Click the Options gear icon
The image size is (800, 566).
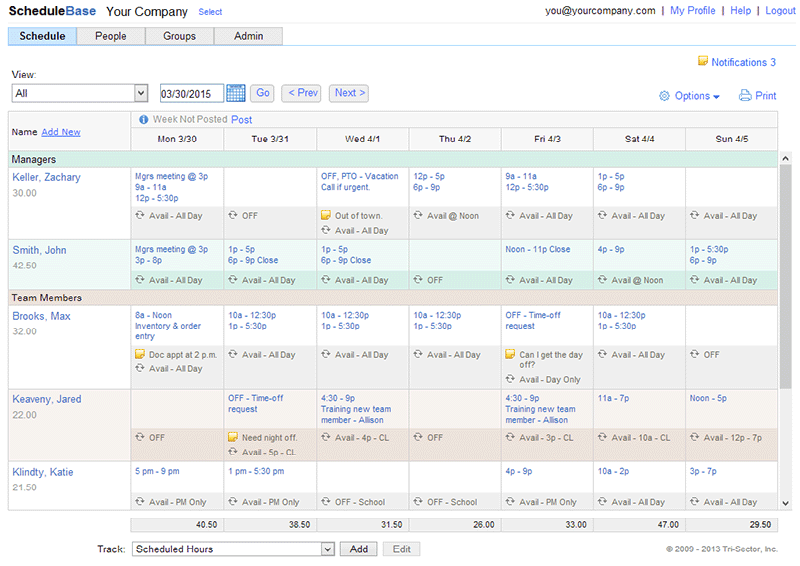(x=664, y=96)
